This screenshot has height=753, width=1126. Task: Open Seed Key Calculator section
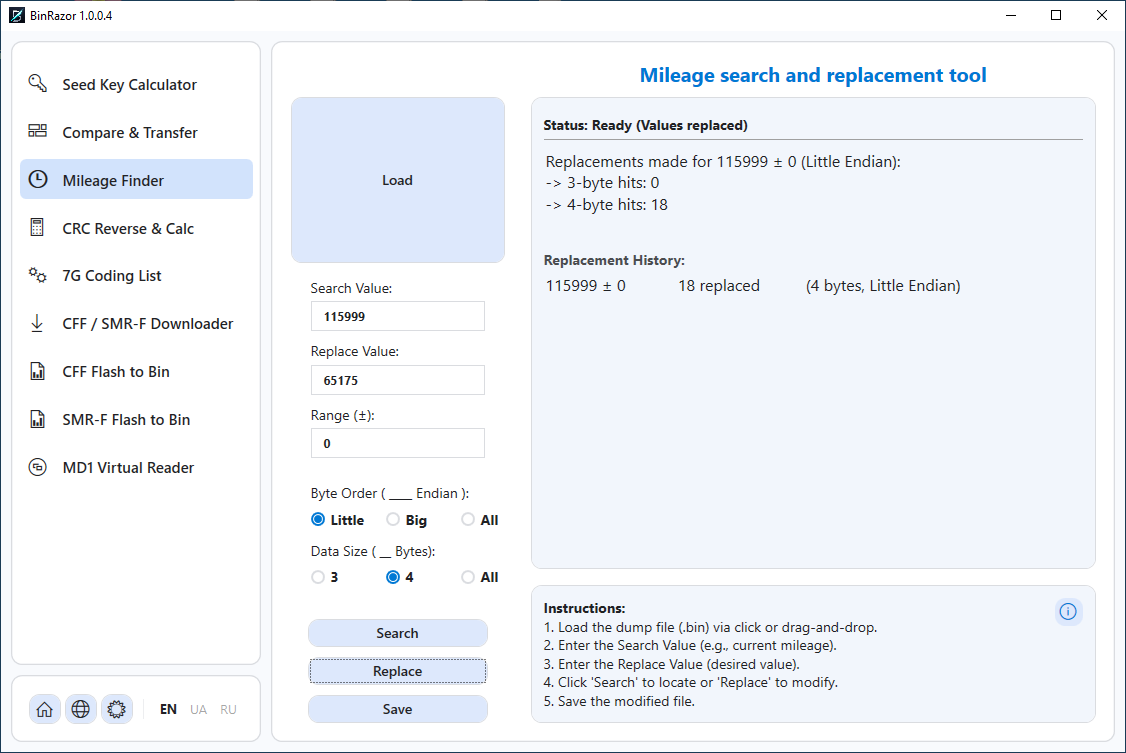click(136, 84)
